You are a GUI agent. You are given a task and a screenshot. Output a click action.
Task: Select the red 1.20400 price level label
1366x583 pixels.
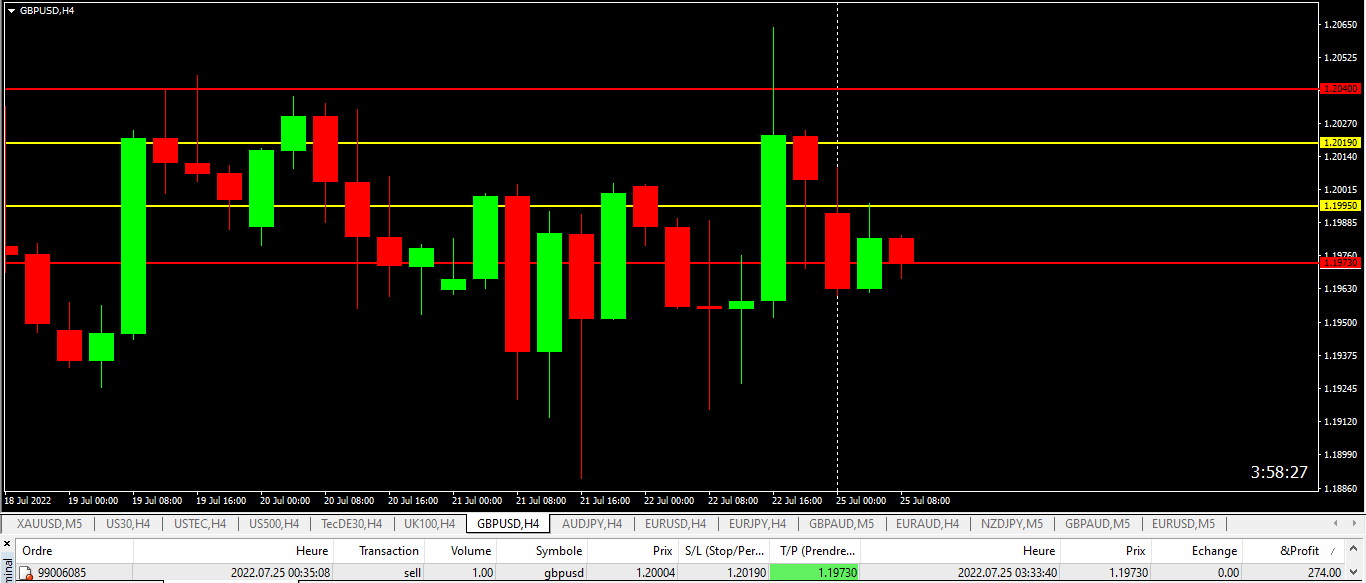1340,89
